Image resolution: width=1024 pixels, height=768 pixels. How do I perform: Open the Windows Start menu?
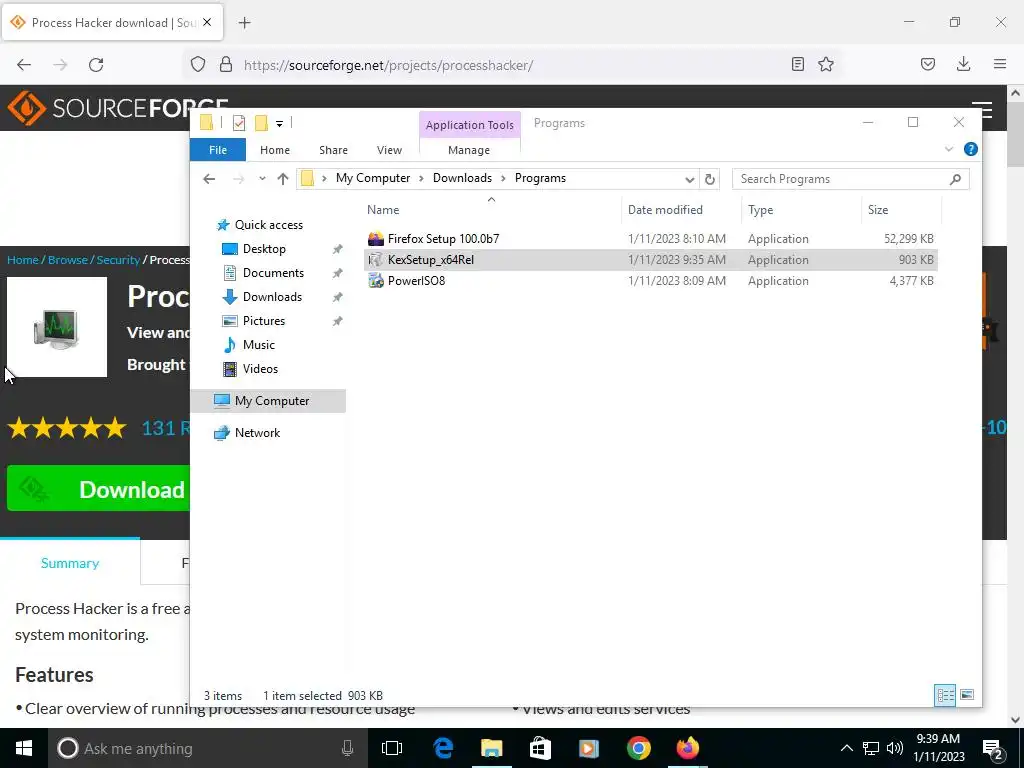click(x=24, y=748)
